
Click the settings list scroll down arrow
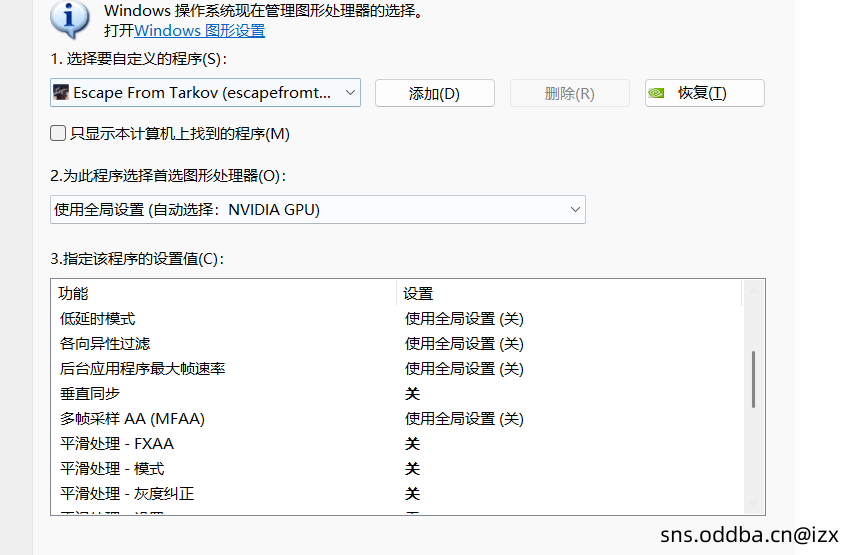click(x=753, y=504)
